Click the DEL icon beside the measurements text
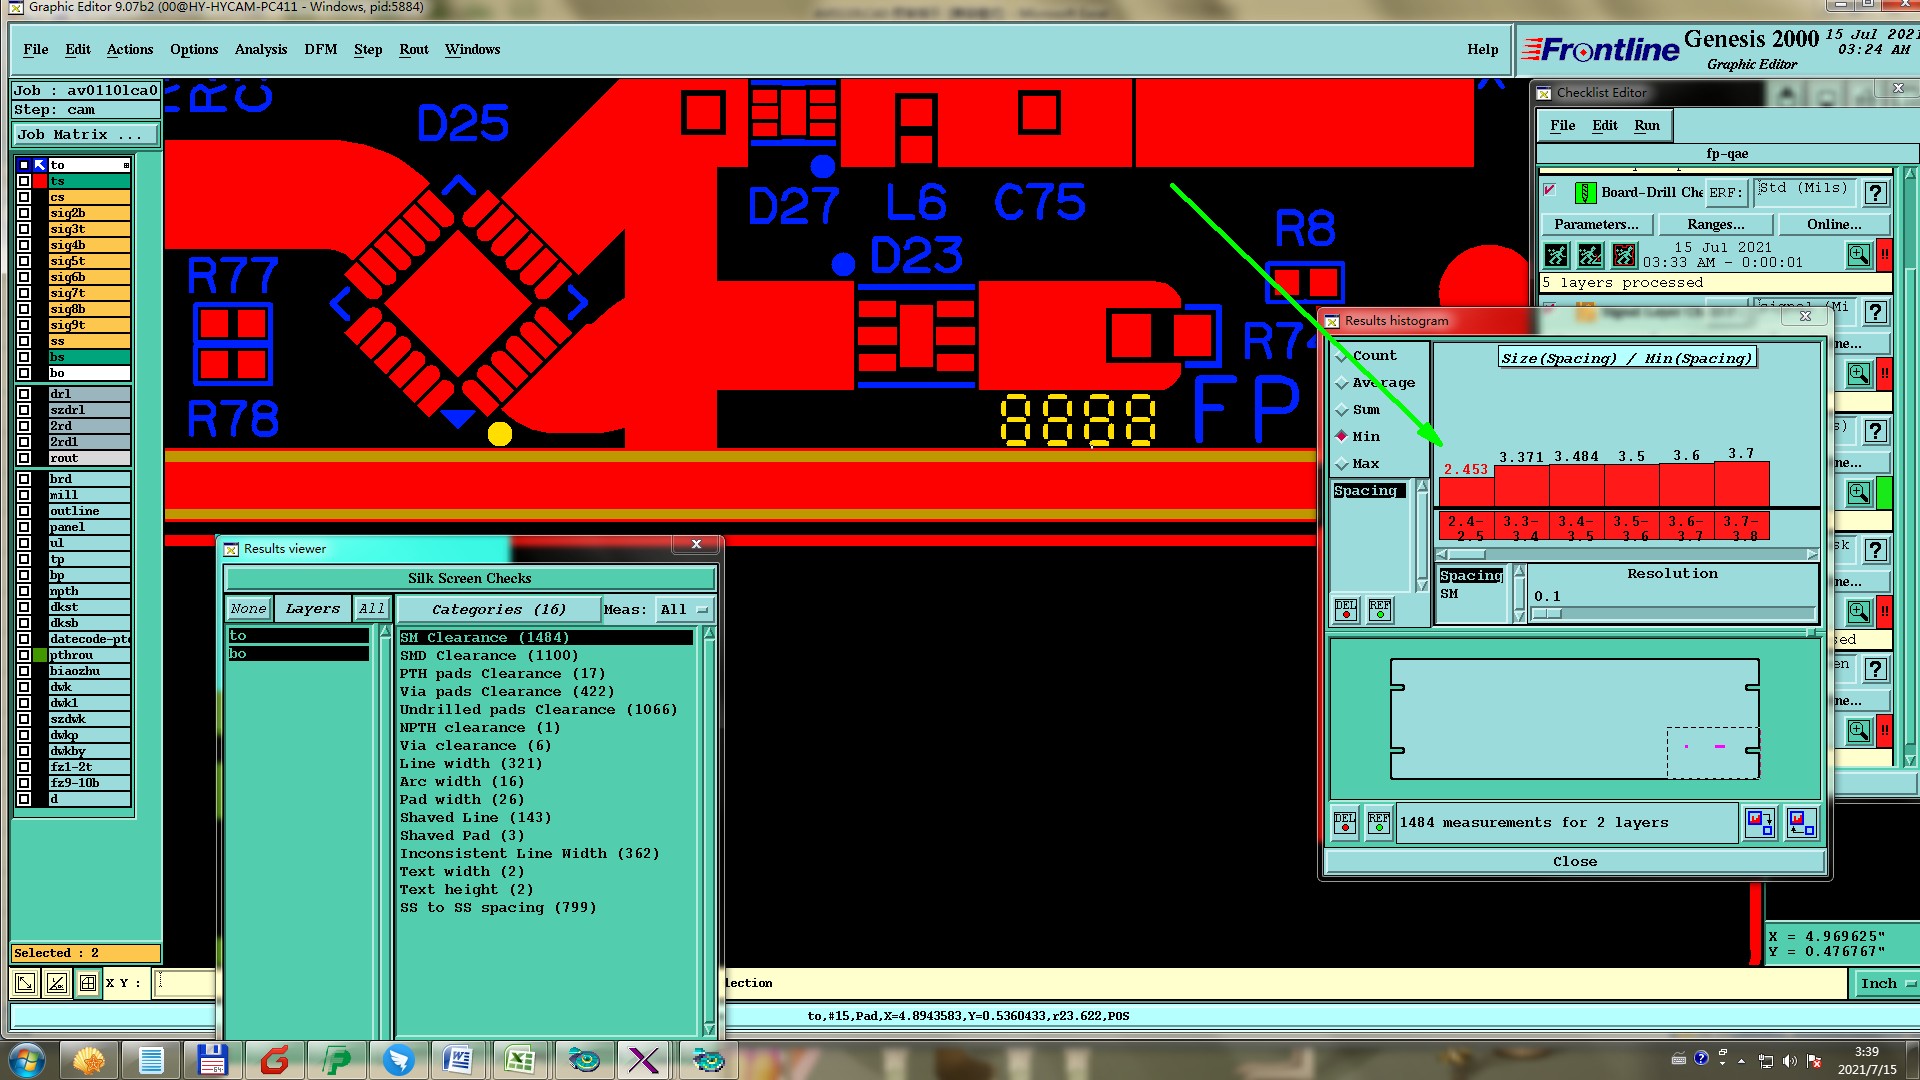 pos(1345,823)
